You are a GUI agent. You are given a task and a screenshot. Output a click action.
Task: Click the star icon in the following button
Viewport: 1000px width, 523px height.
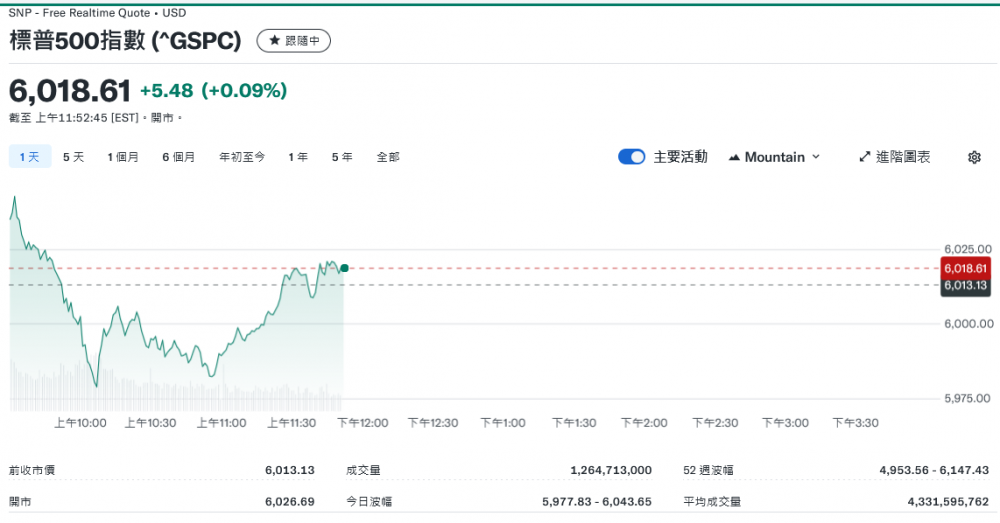pyautogui.click(x=274, y=41)
